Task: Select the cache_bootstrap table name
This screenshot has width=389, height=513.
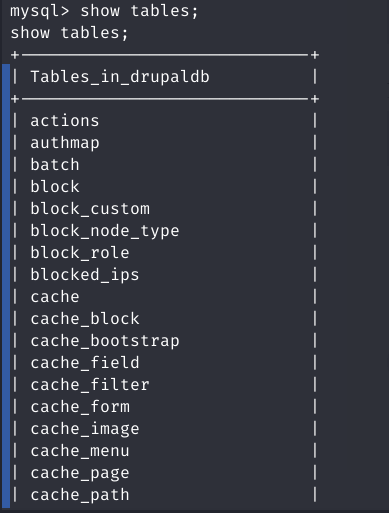Action: click(x=105, y=341)
